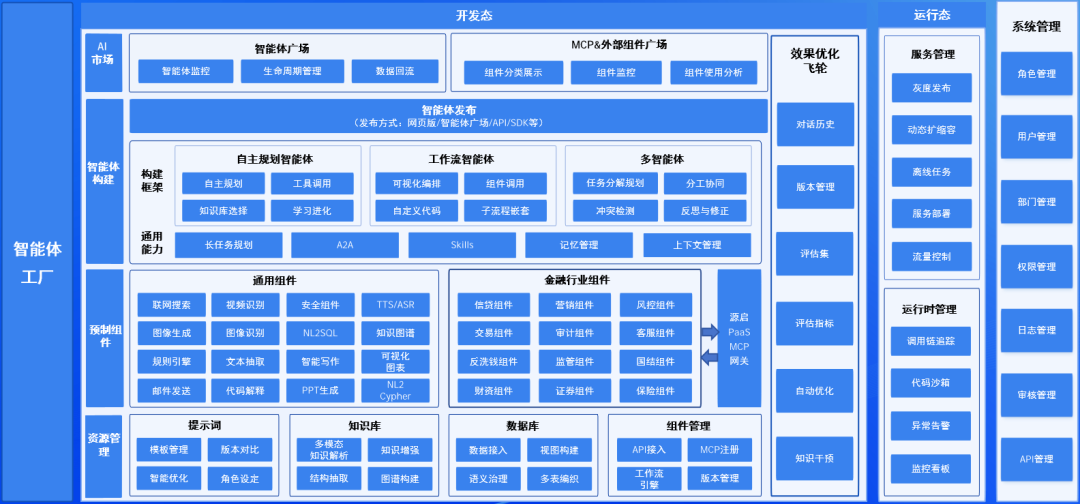Viewport: 1080px width, 504px height.
Task: Click the 监控看板 box
Action: [x=931, y=468]
